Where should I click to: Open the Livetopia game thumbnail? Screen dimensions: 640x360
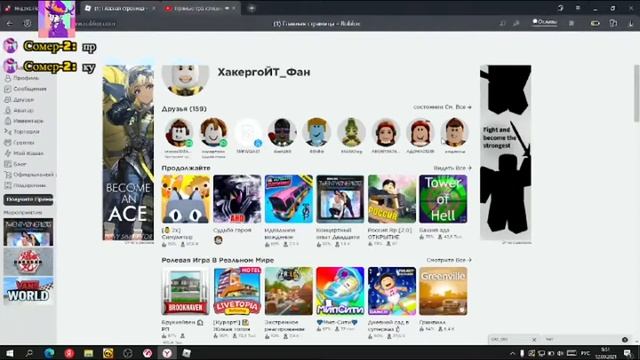(x=237, y=291)
